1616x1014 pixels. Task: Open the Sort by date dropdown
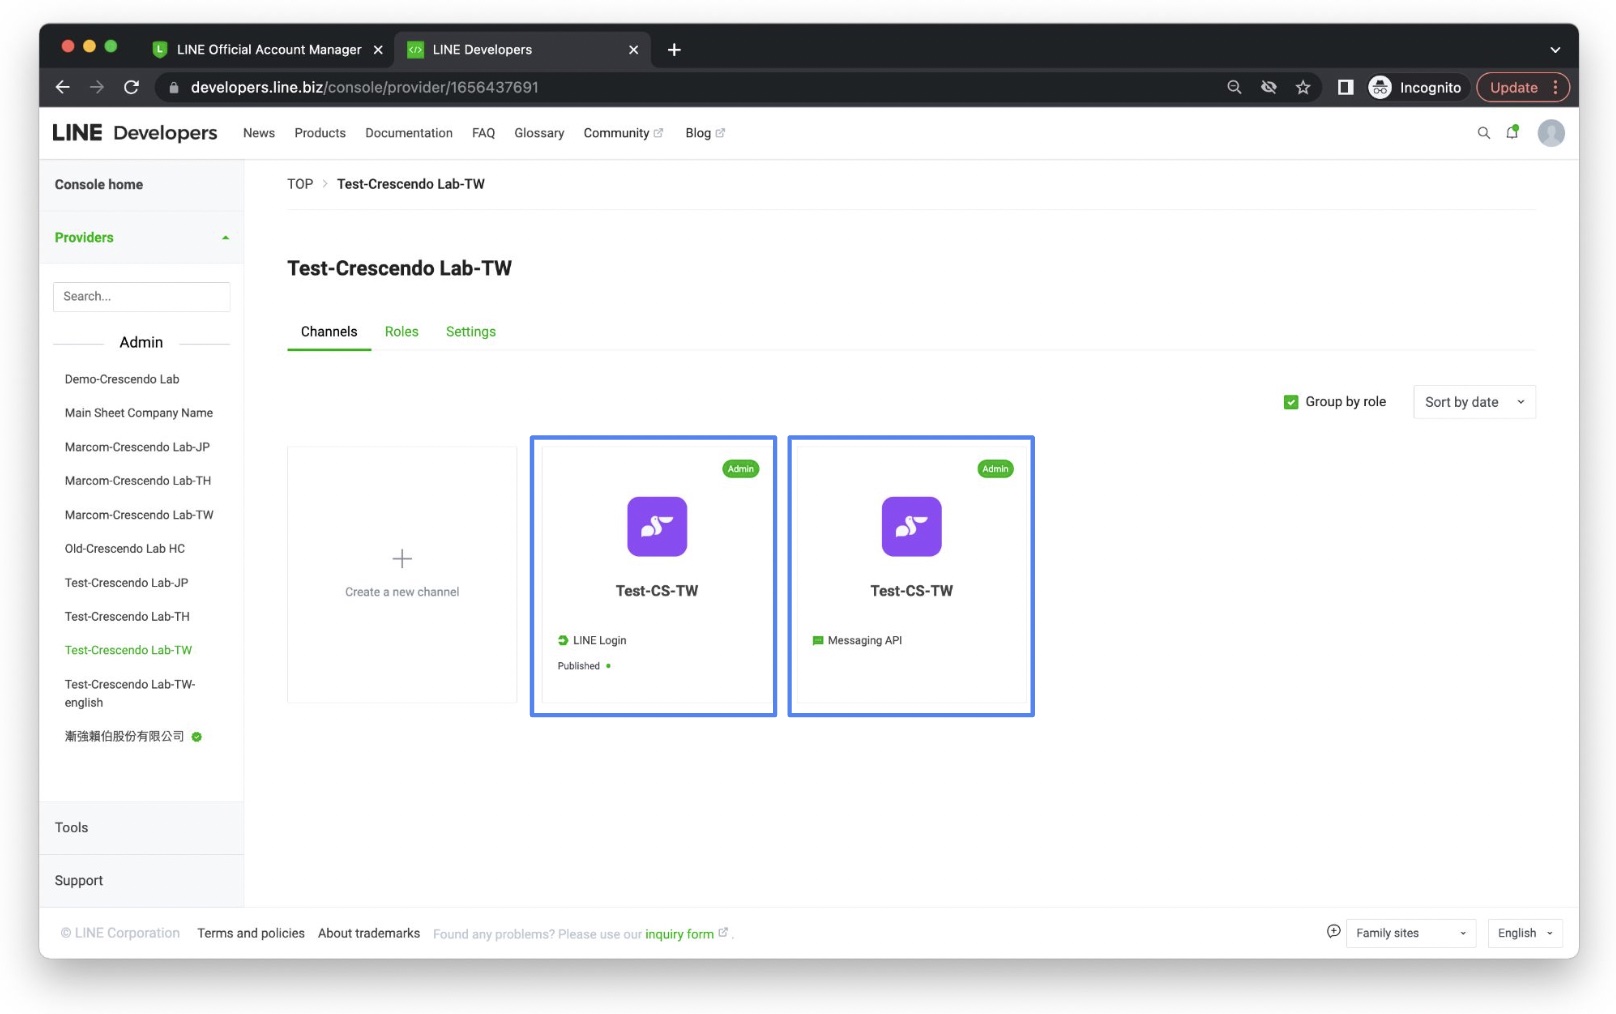(x=1473, y=401)
